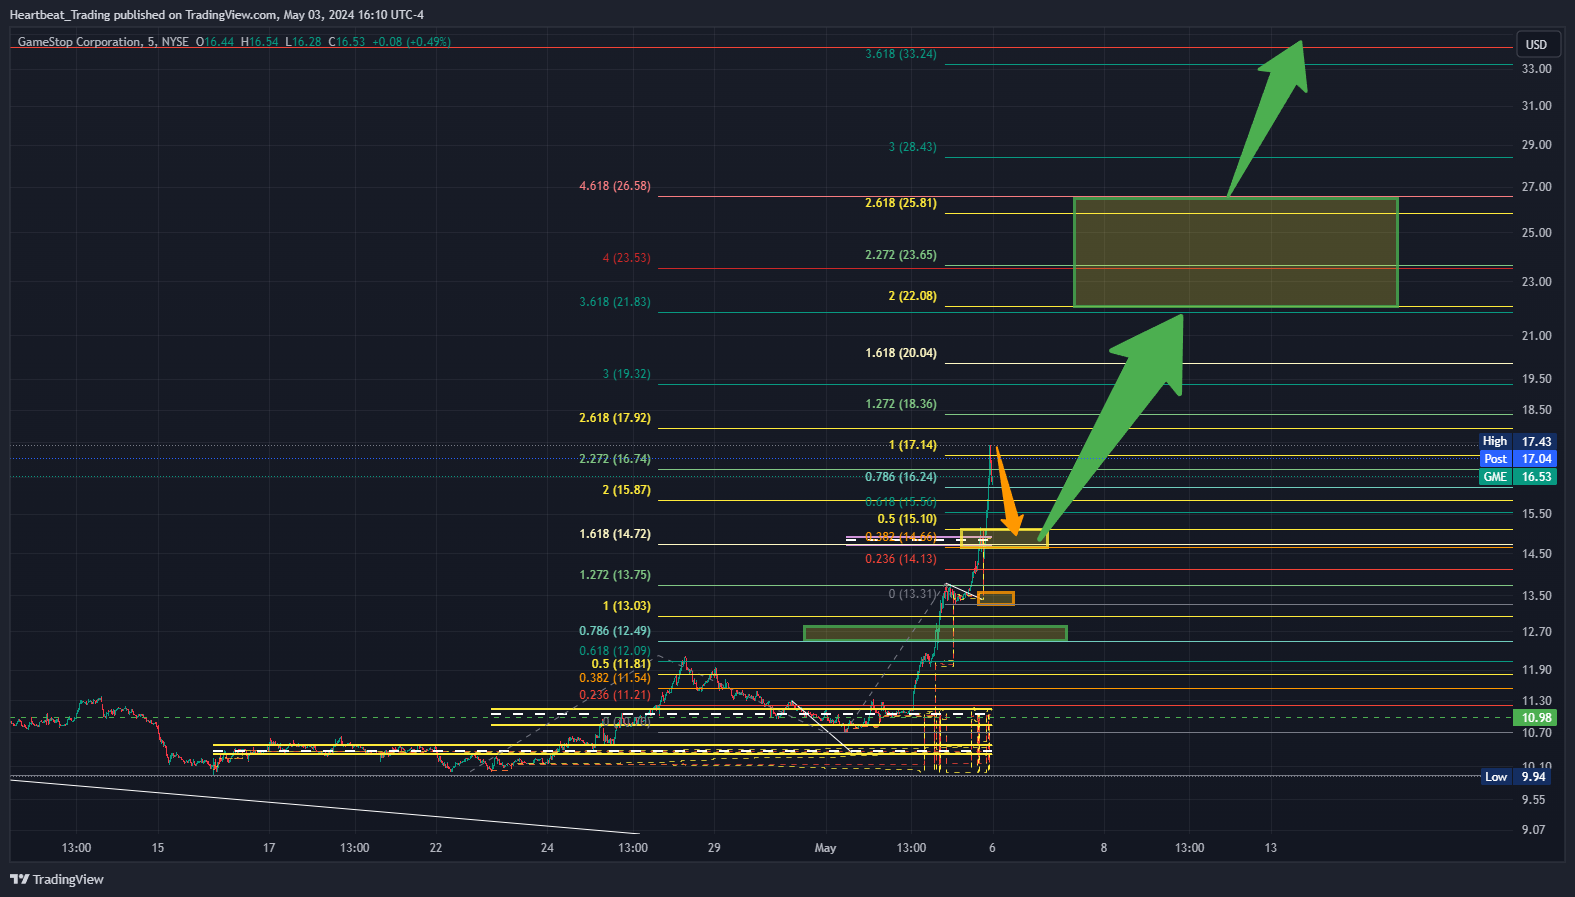
Task: Click the GME 16.53 price tag
Action: [1518, 477]
